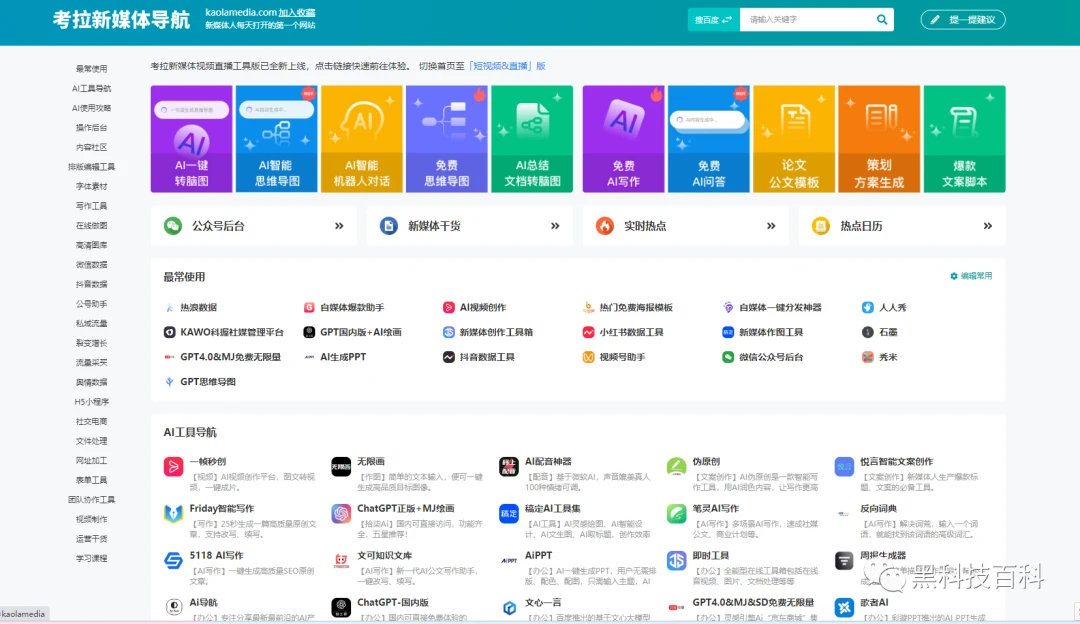Click the 编辑常用 link
The image size is (1080, 624).
click(x=971, y=275)
